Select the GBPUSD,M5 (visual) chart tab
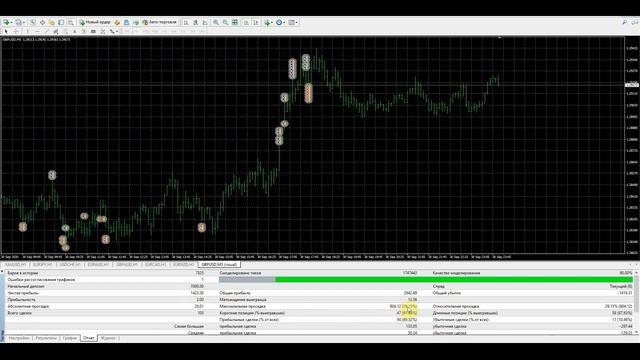640x360 pixels. 219,264
